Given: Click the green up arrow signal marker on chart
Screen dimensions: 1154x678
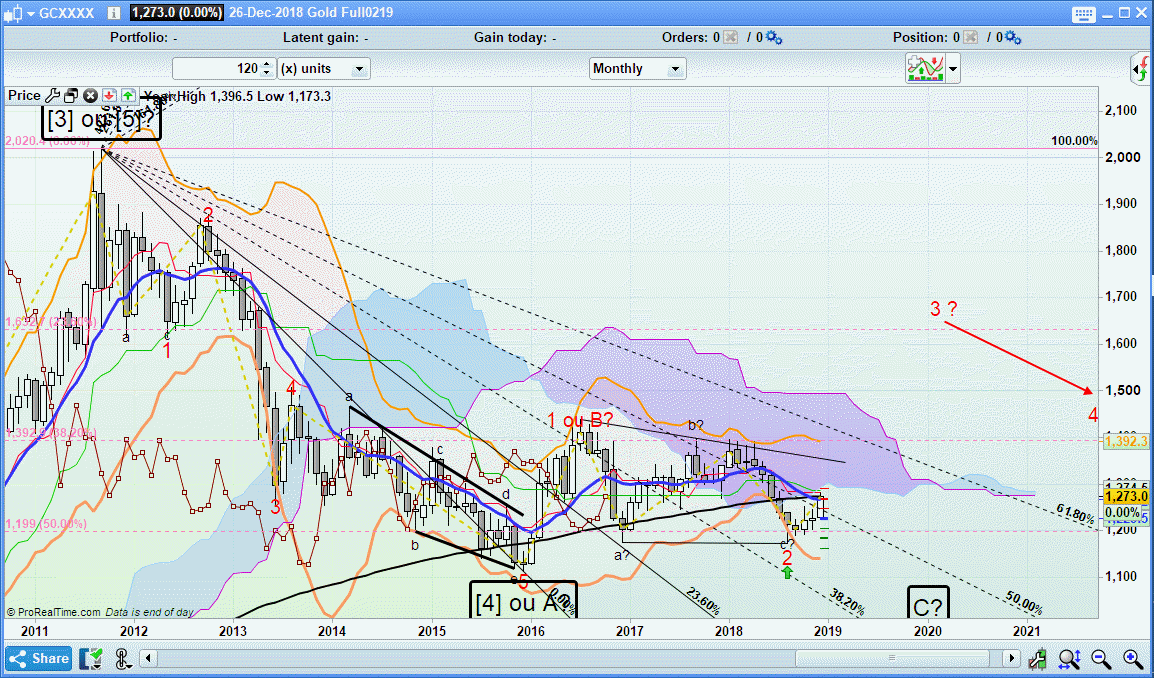Looking at the screenshot, I should pos(787,572).
